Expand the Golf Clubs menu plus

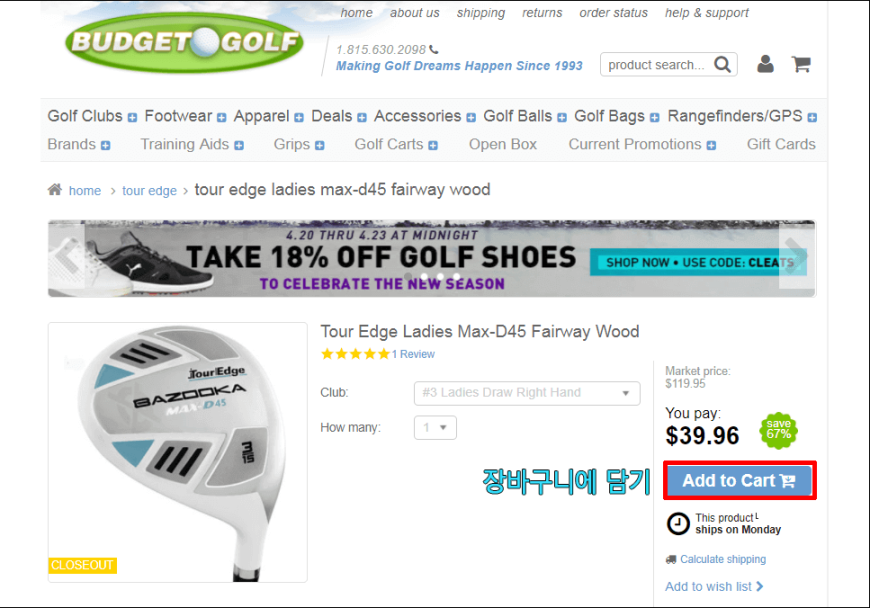(x=133, y=117)
